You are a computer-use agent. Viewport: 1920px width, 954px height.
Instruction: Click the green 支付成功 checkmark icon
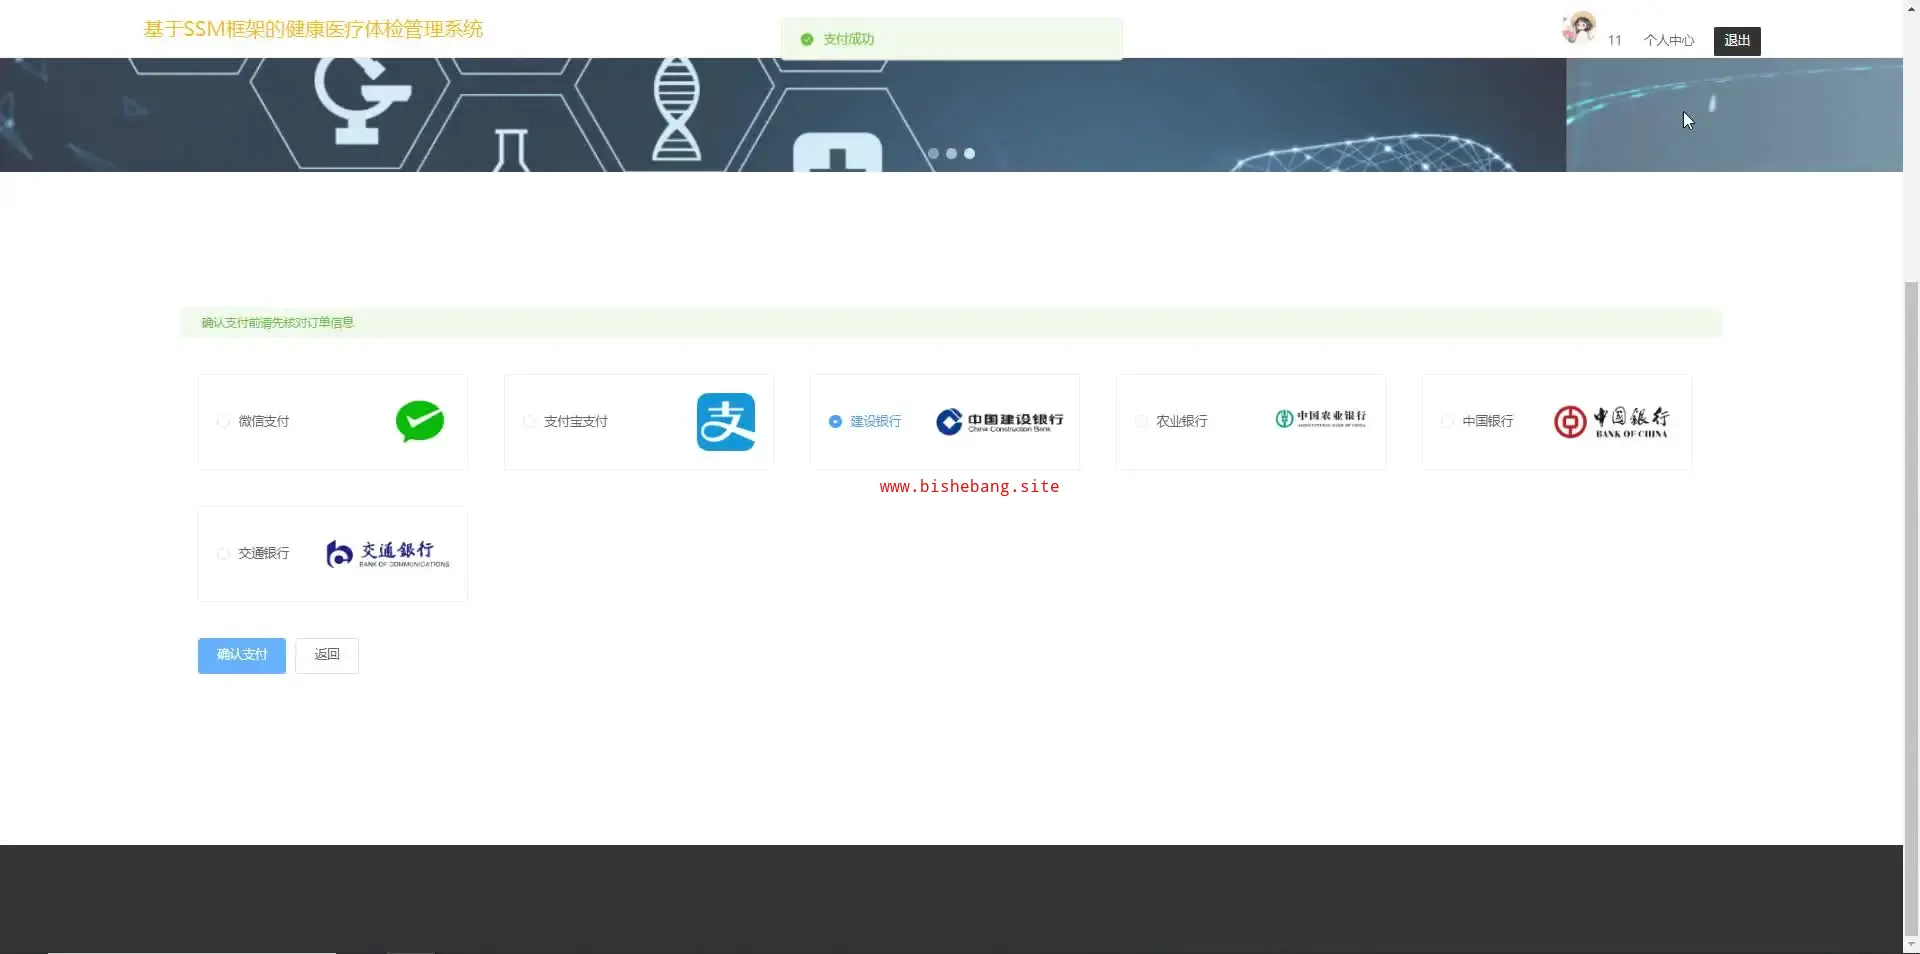click(807, 39)
